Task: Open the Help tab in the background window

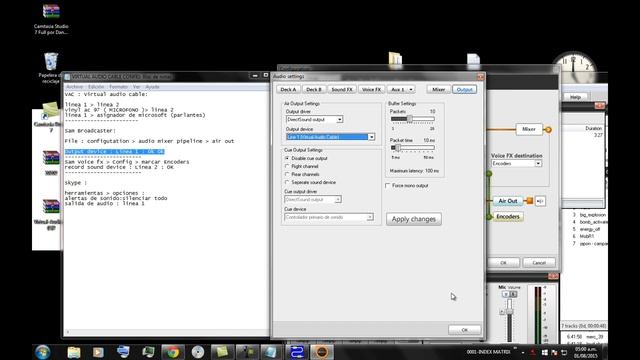Action: coord(576,97)
